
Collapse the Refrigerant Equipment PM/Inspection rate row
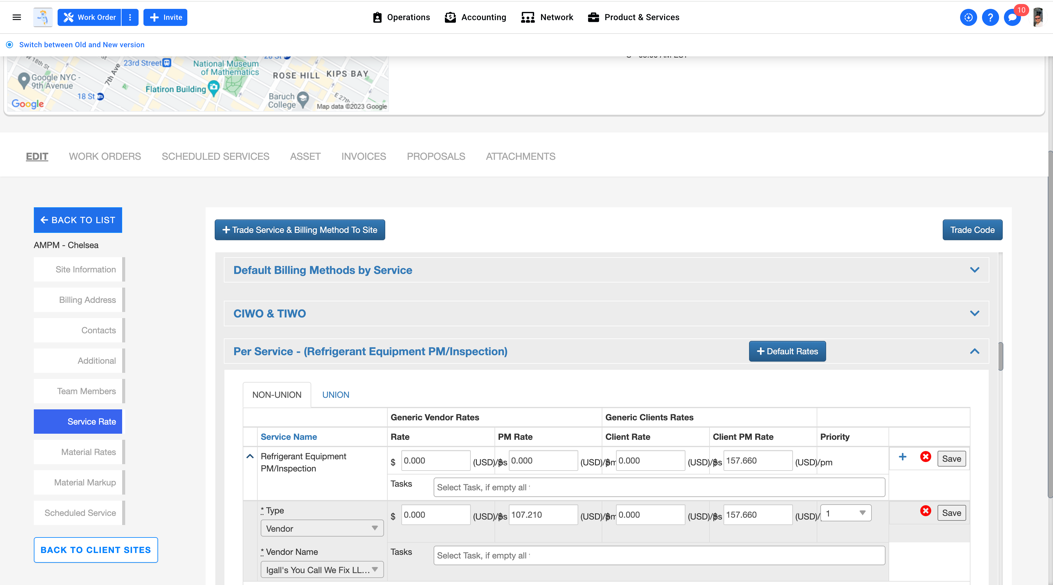coord(250,455)
